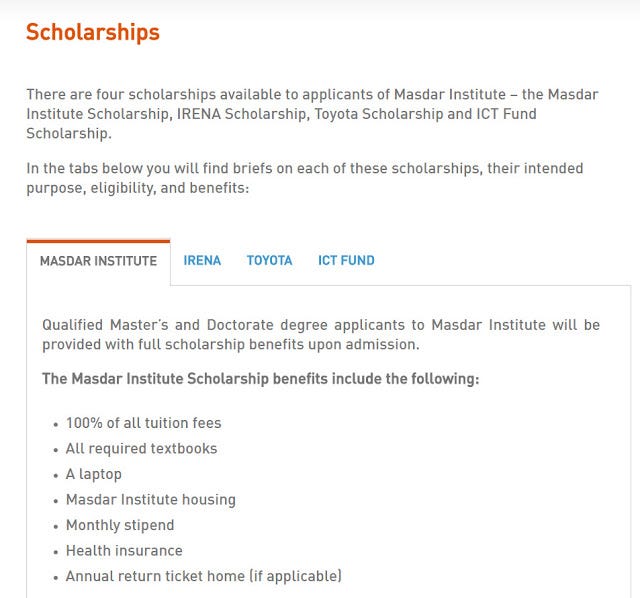Click the bold 'Scholarship benefits include' line
The image size is (640, 598).
(260, 379)
